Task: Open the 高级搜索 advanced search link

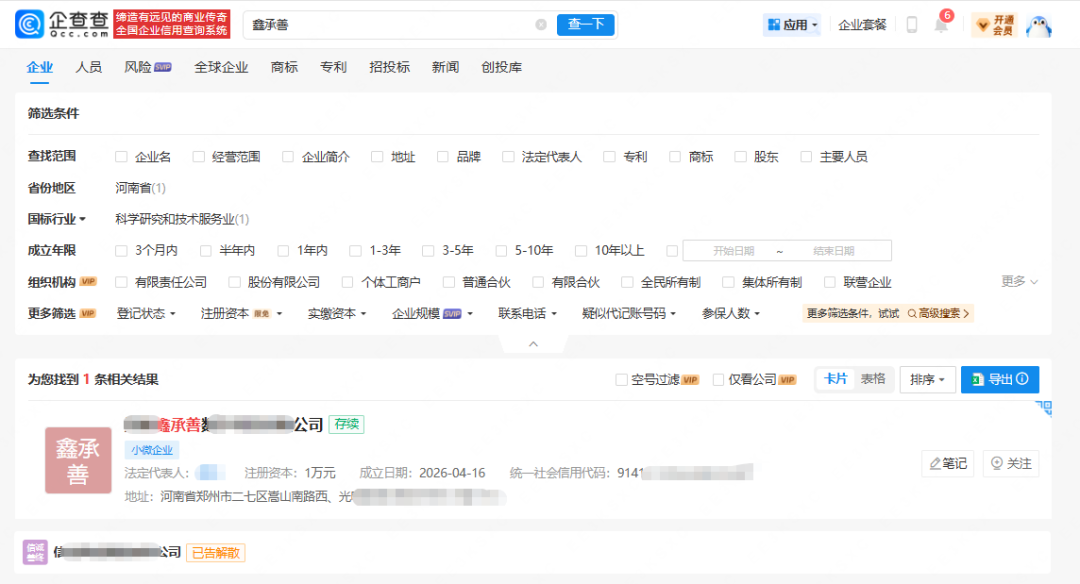Action: point(938,313)
